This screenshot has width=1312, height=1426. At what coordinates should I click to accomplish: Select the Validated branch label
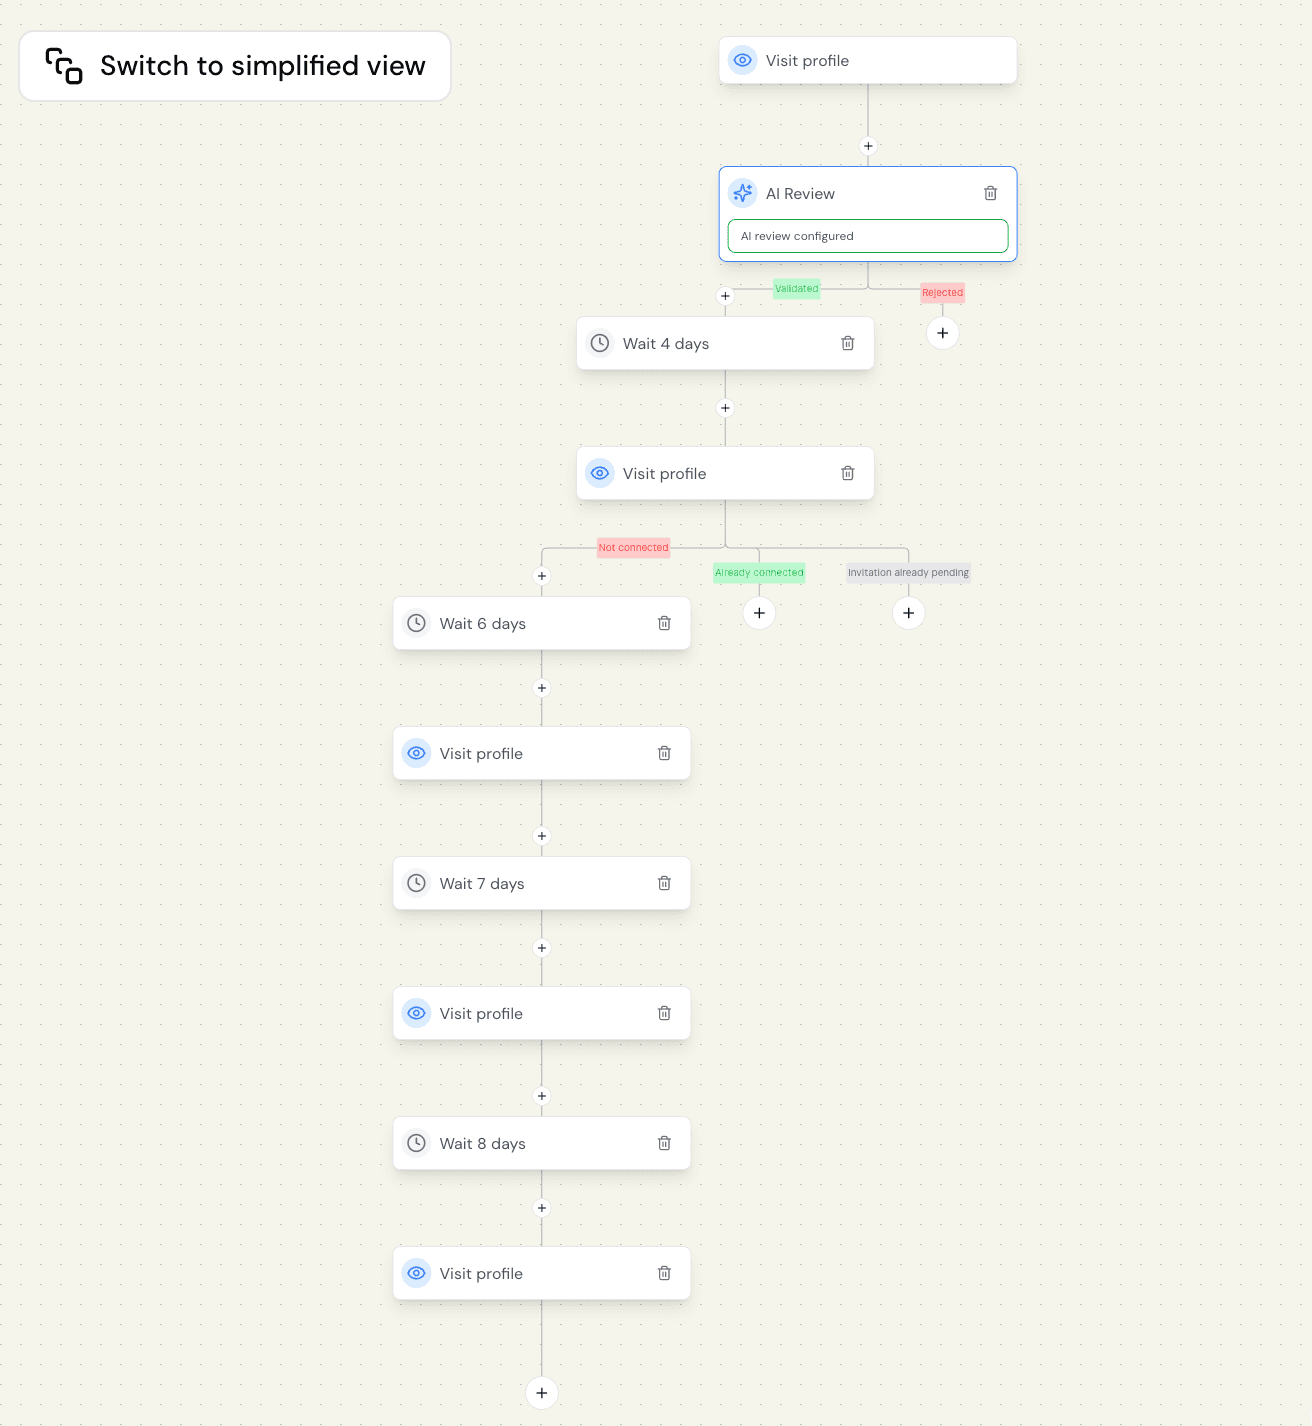(796, 289)
